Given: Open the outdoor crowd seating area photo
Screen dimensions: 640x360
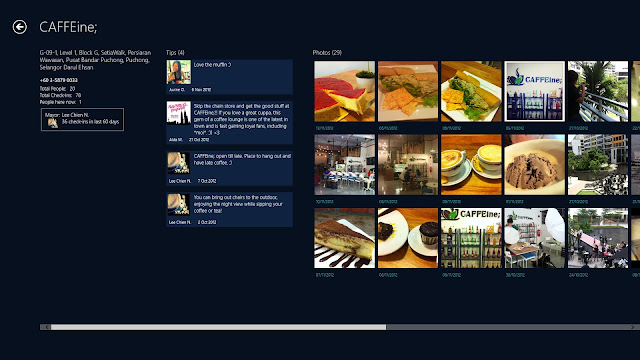Looking at the screenshot, I should coord(598,238).
